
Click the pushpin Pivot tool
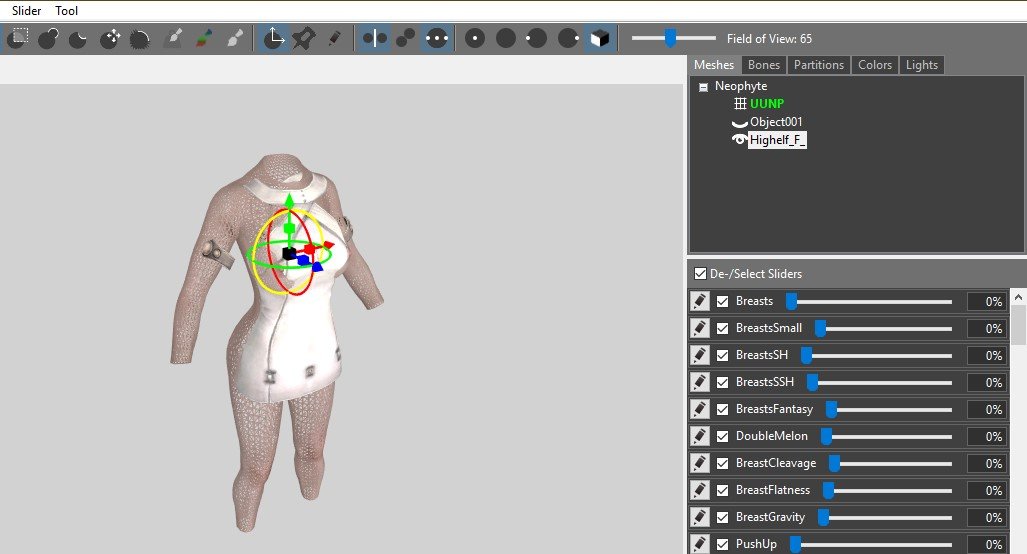click(x=303, y=38)
